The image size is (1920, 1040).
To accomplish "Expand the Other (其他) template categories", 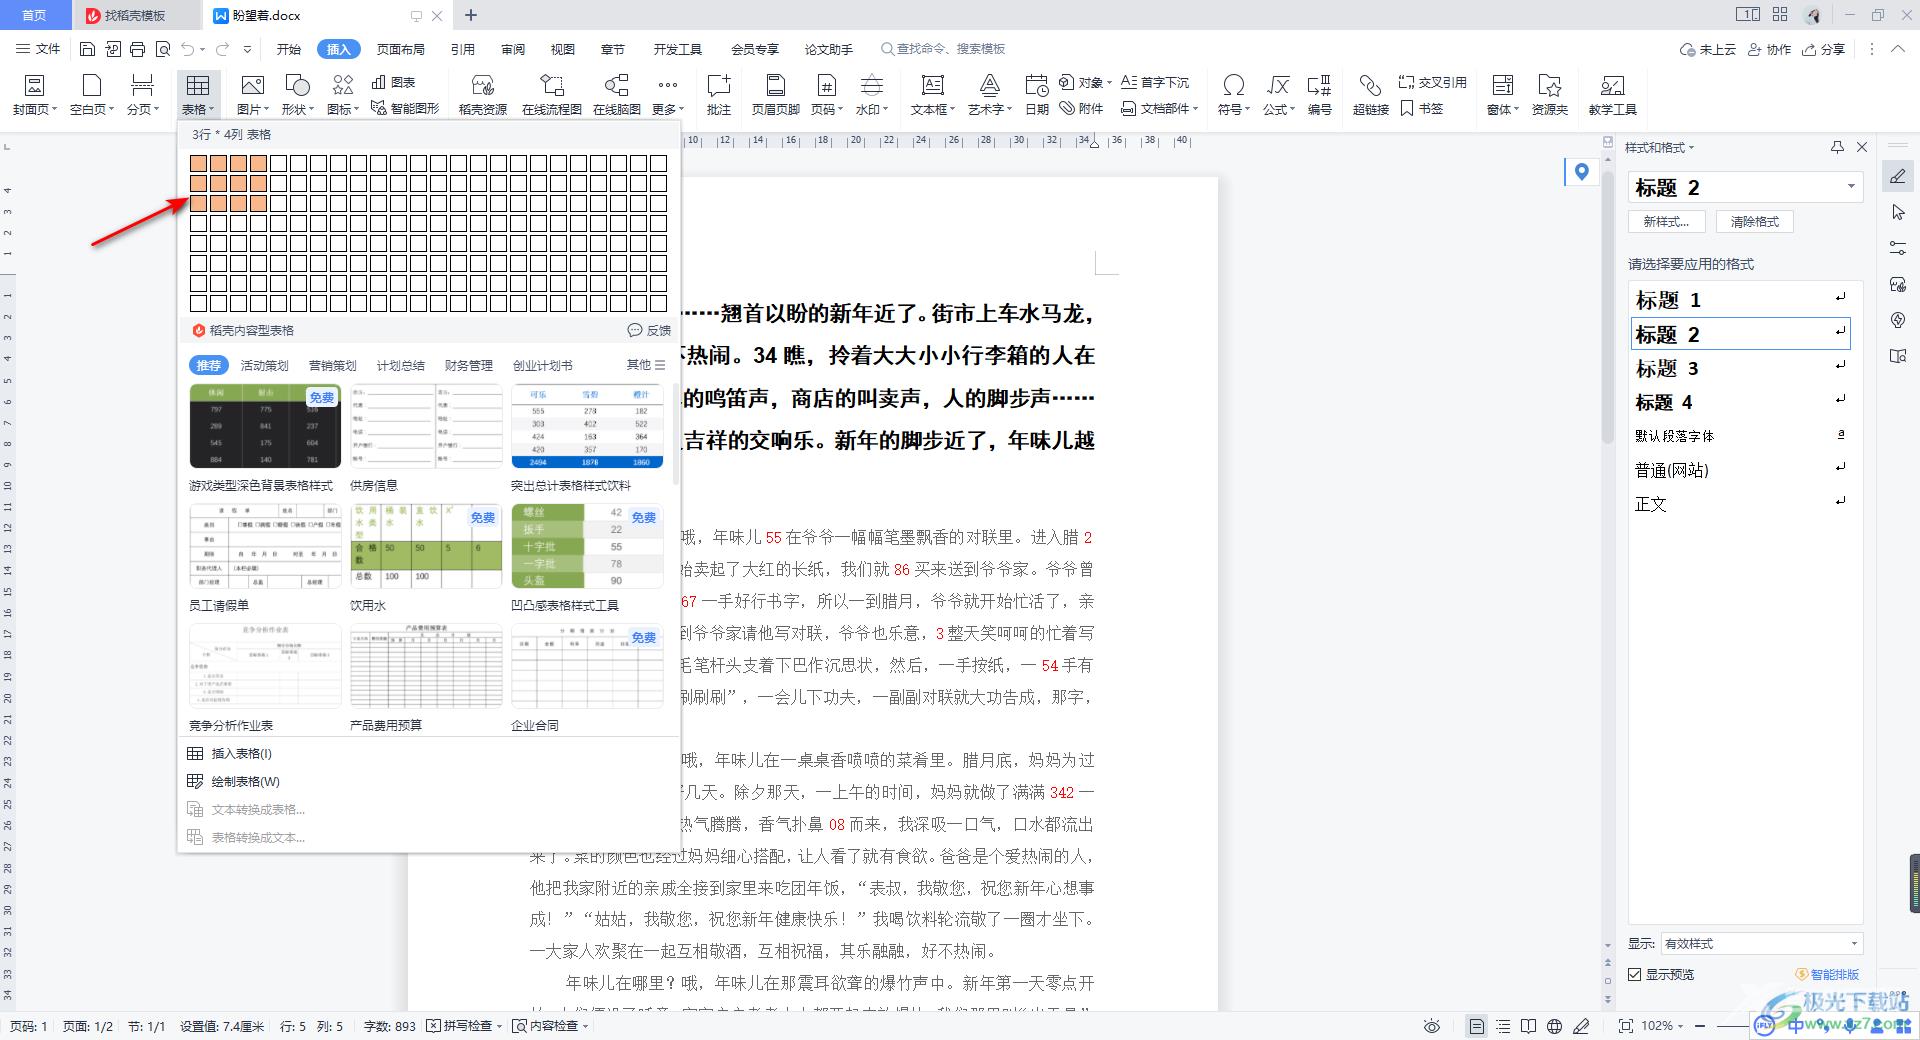I will 645,365.
